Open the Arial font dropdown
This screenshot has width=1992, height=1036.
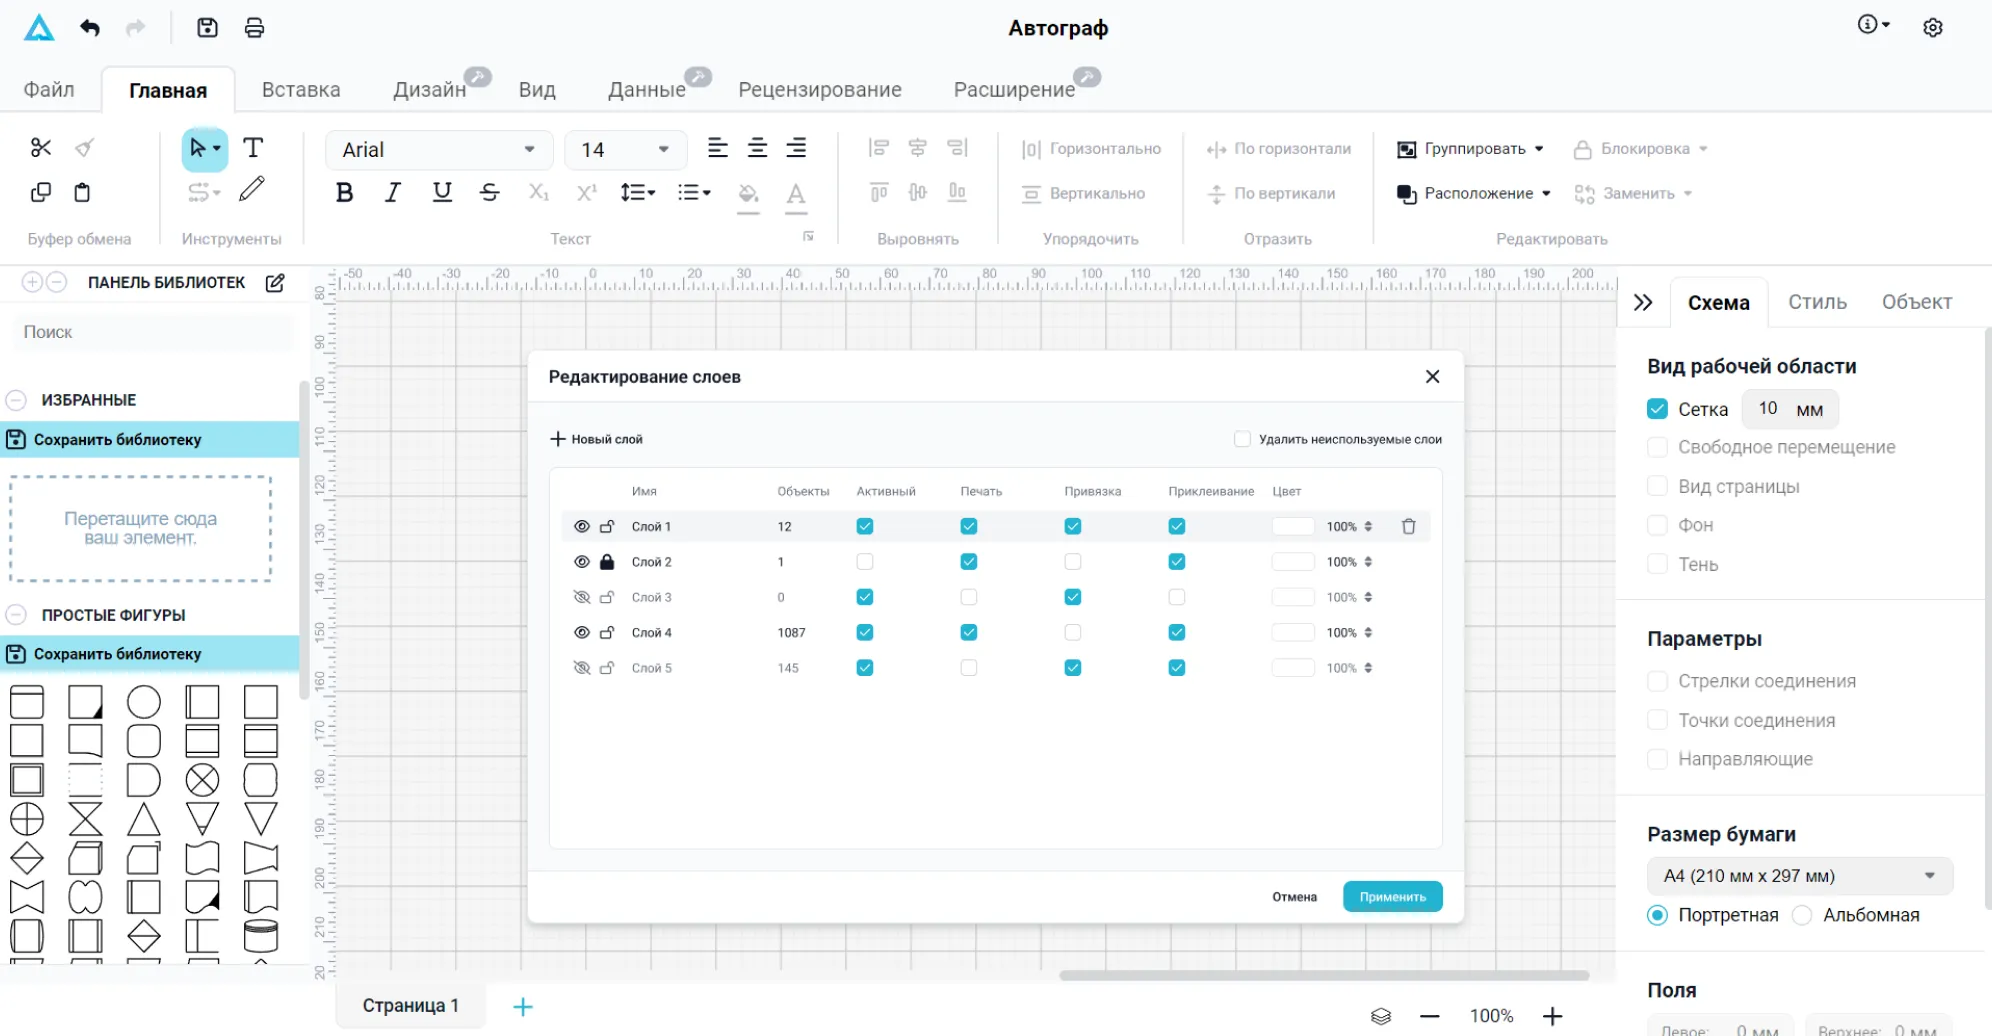click(x=439, y=150)
